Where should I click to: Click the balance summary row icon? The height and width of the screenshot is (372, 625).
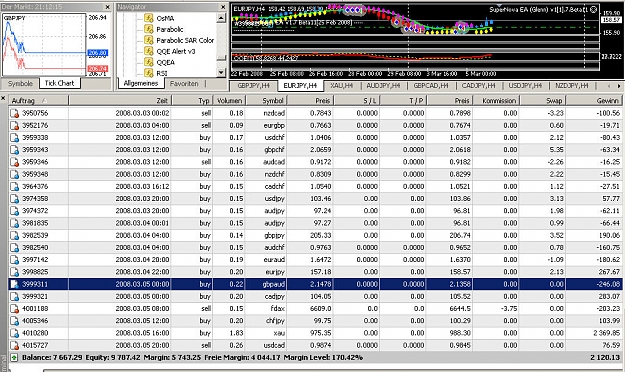[14, 358]
